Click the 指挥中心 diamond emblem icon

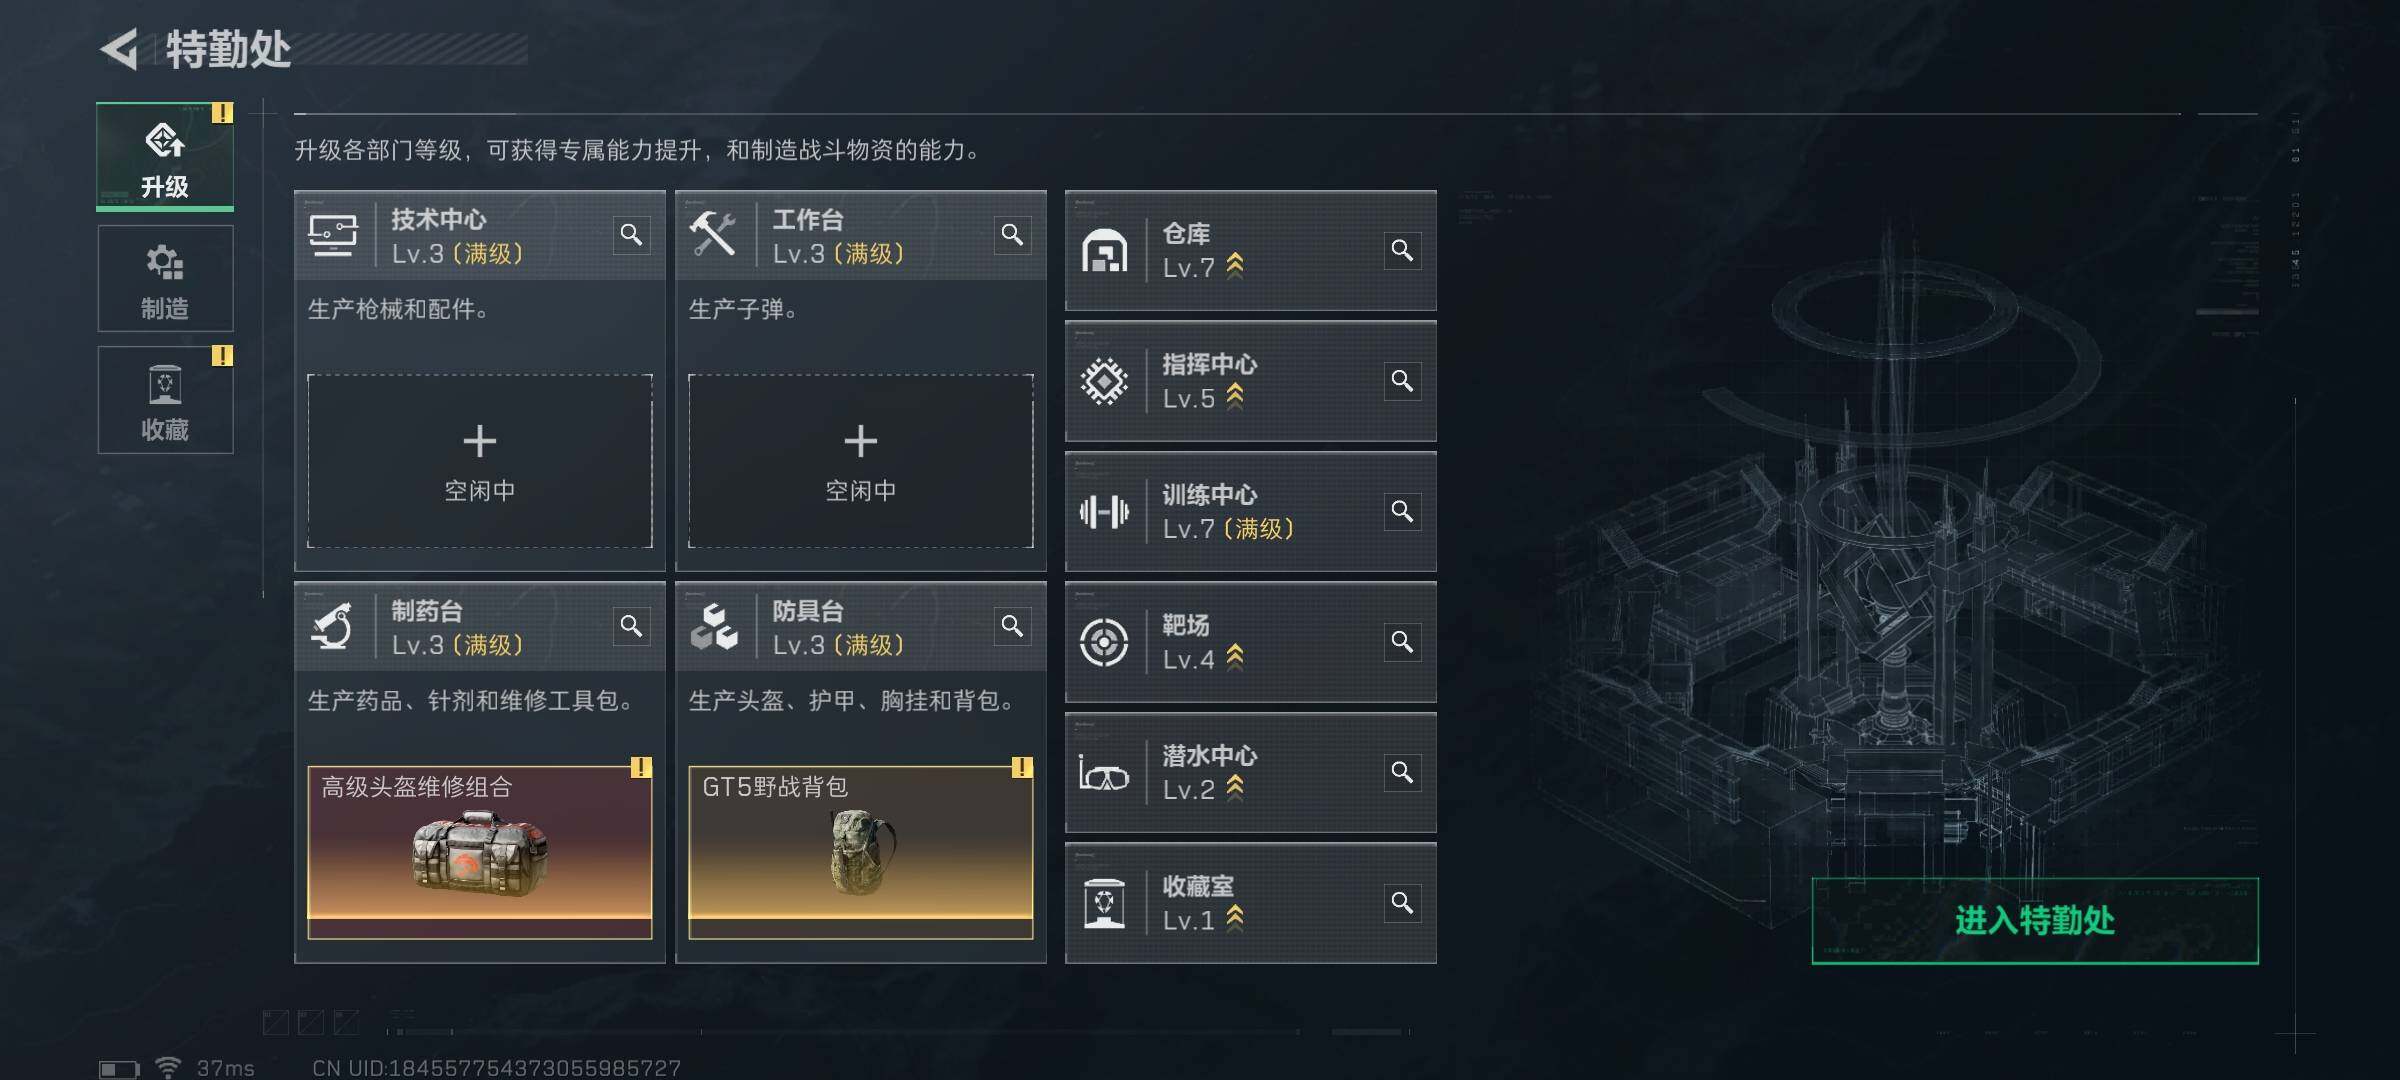pos(1104,381)
